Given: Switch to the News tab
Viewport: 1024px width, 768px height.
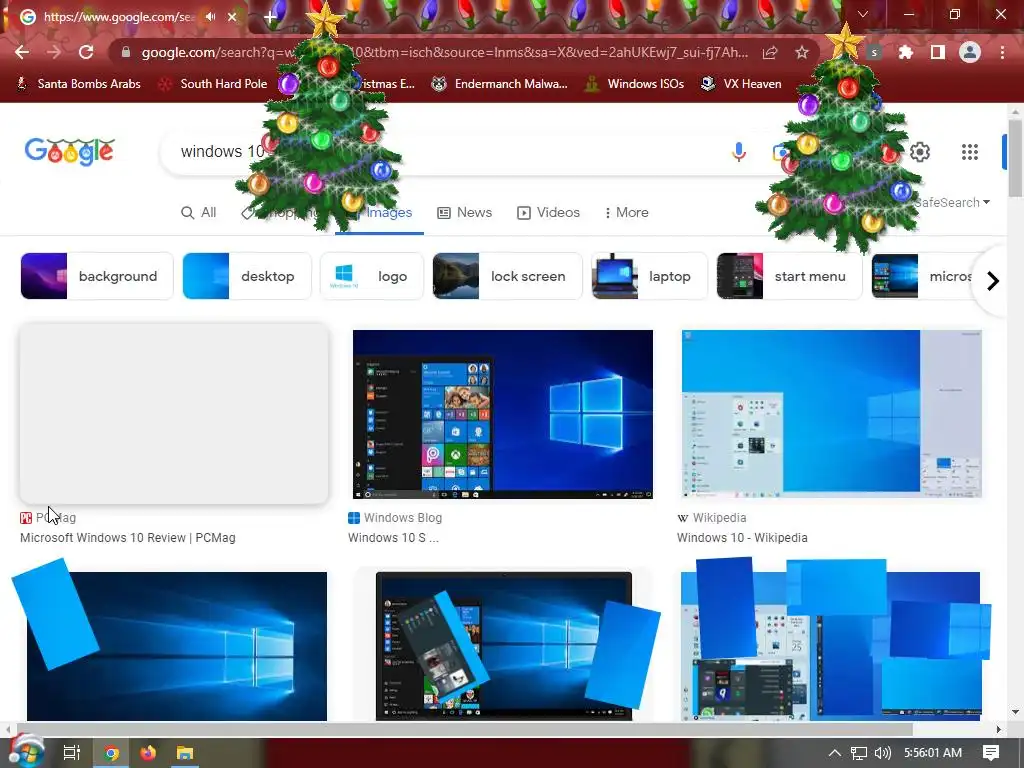Looking at the screenshot, I should point(464,212).
